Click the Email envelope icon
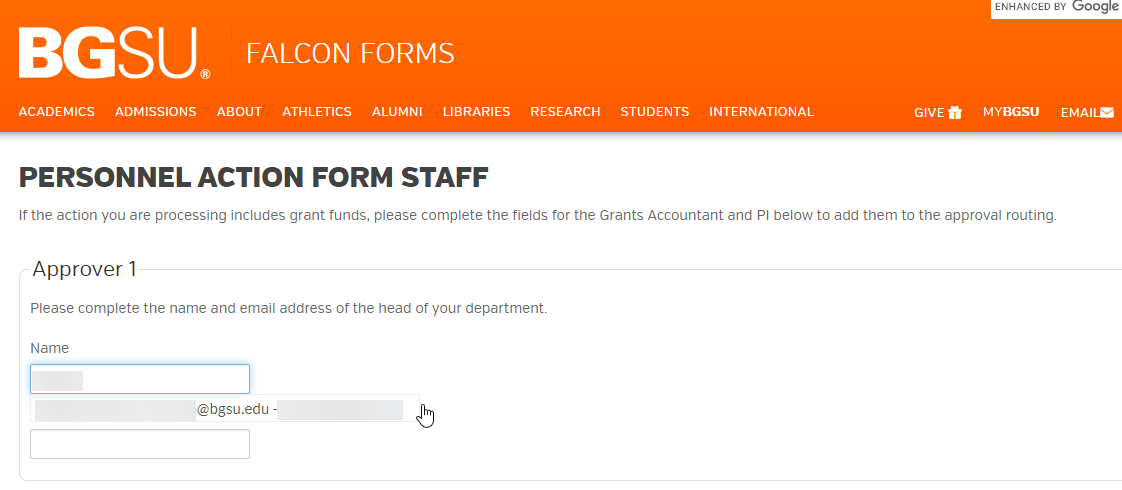This screenshot has width=1122, height=490. pos(1107,112)
